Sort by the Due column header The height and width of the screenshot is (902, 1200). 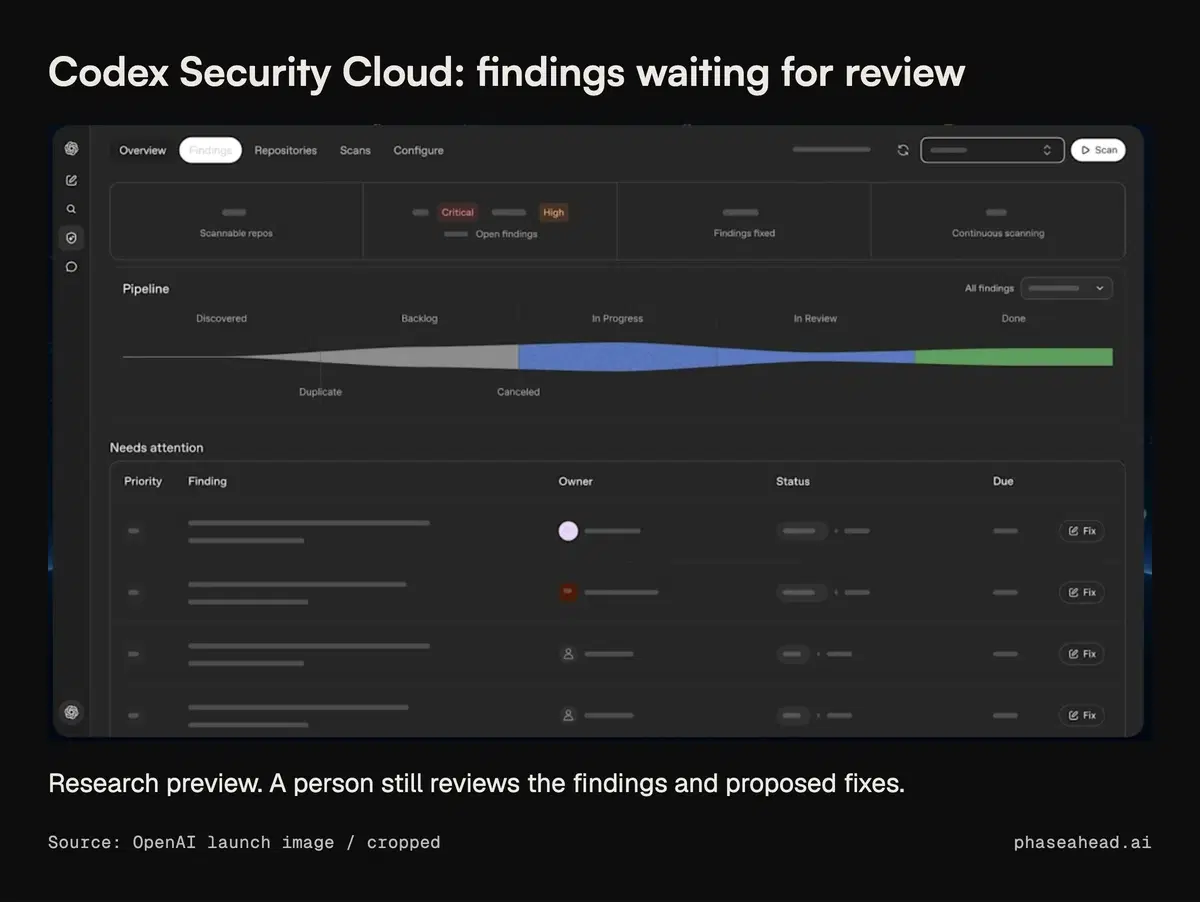[x=1003, y=481]
